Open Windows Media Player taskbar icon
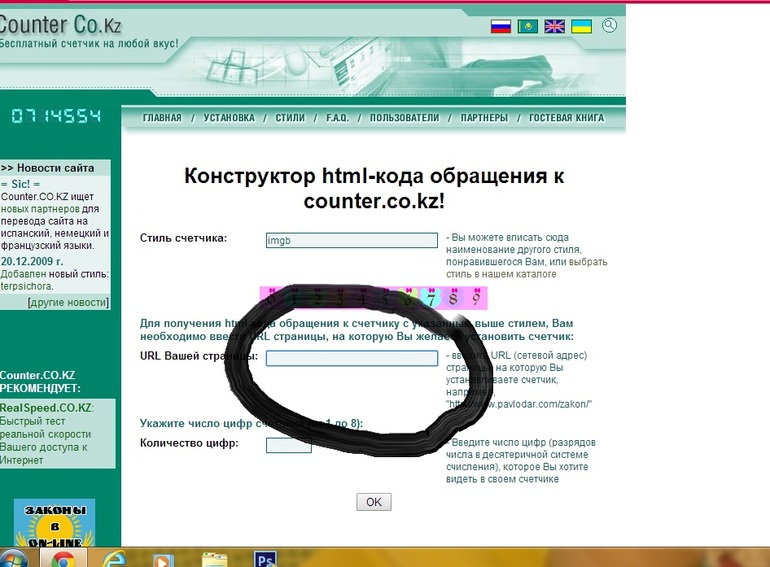 point(164,560)
